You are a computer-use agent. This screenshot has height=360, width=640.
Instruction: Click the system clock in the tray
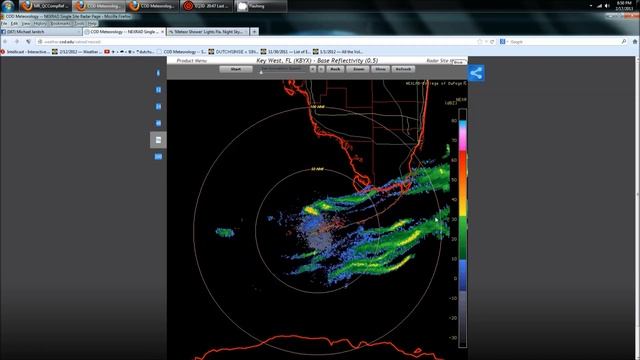pyautogui.click(x=624, y=6)
